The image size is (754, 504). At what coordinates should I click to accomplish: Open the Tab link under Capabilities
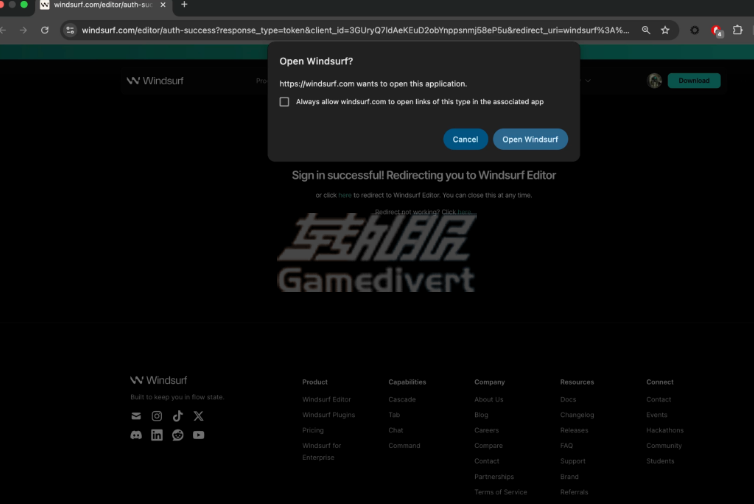tap(394, 415)
